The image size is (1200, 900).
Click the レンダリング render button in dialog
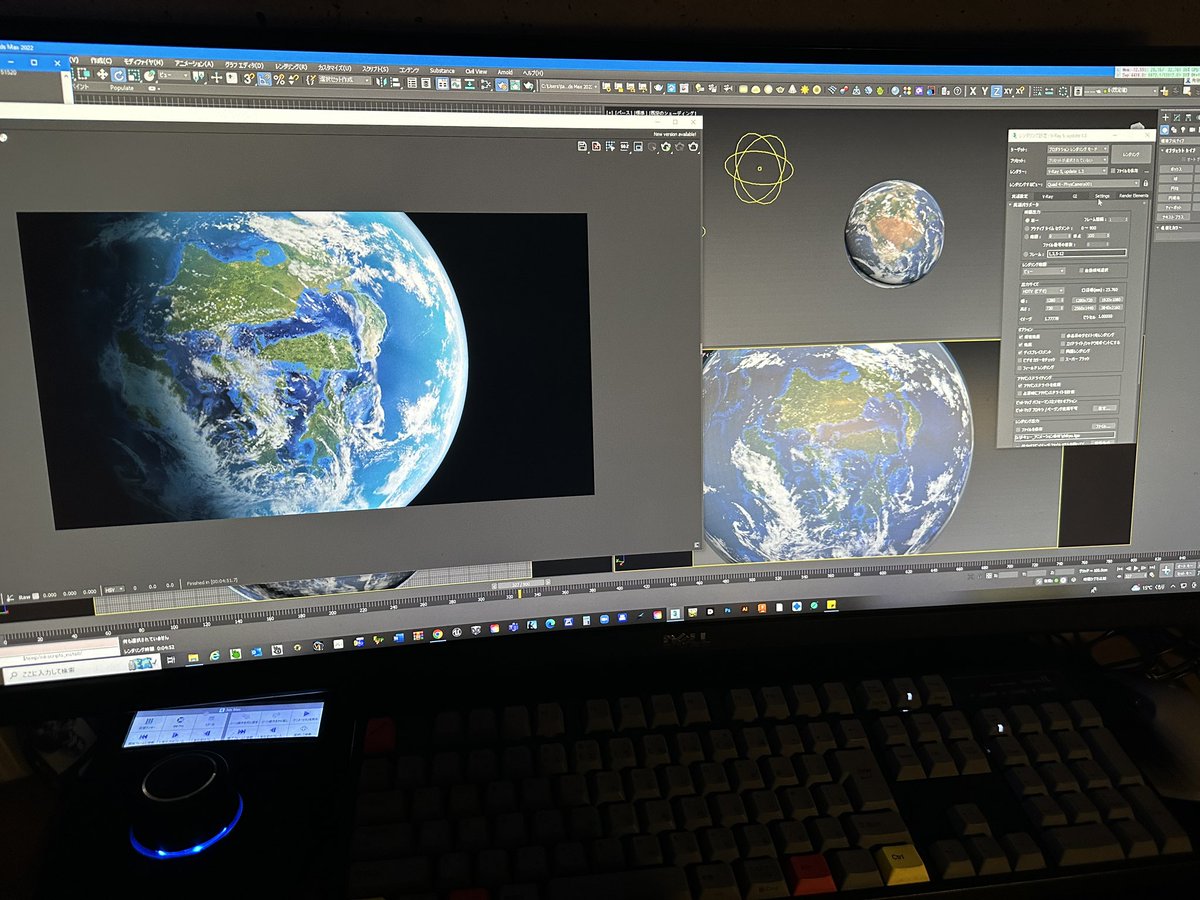1131,154
